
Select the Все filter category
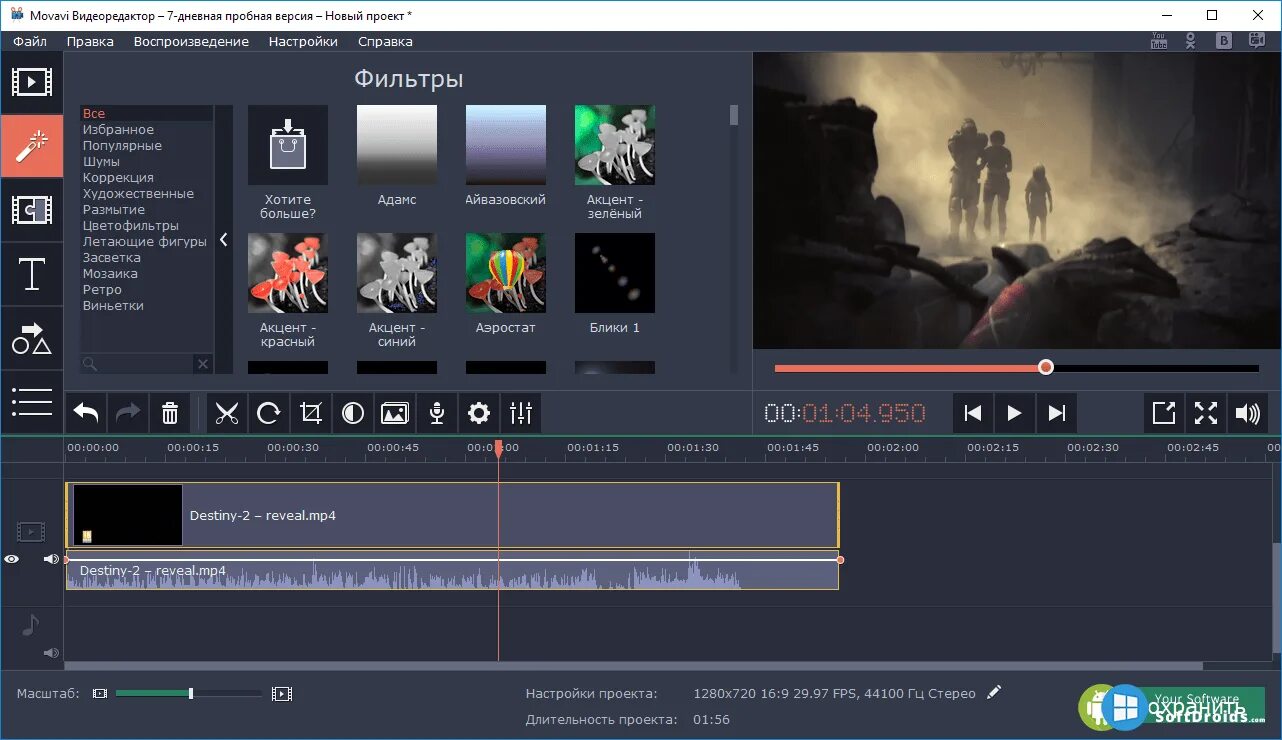pos(146,113)
